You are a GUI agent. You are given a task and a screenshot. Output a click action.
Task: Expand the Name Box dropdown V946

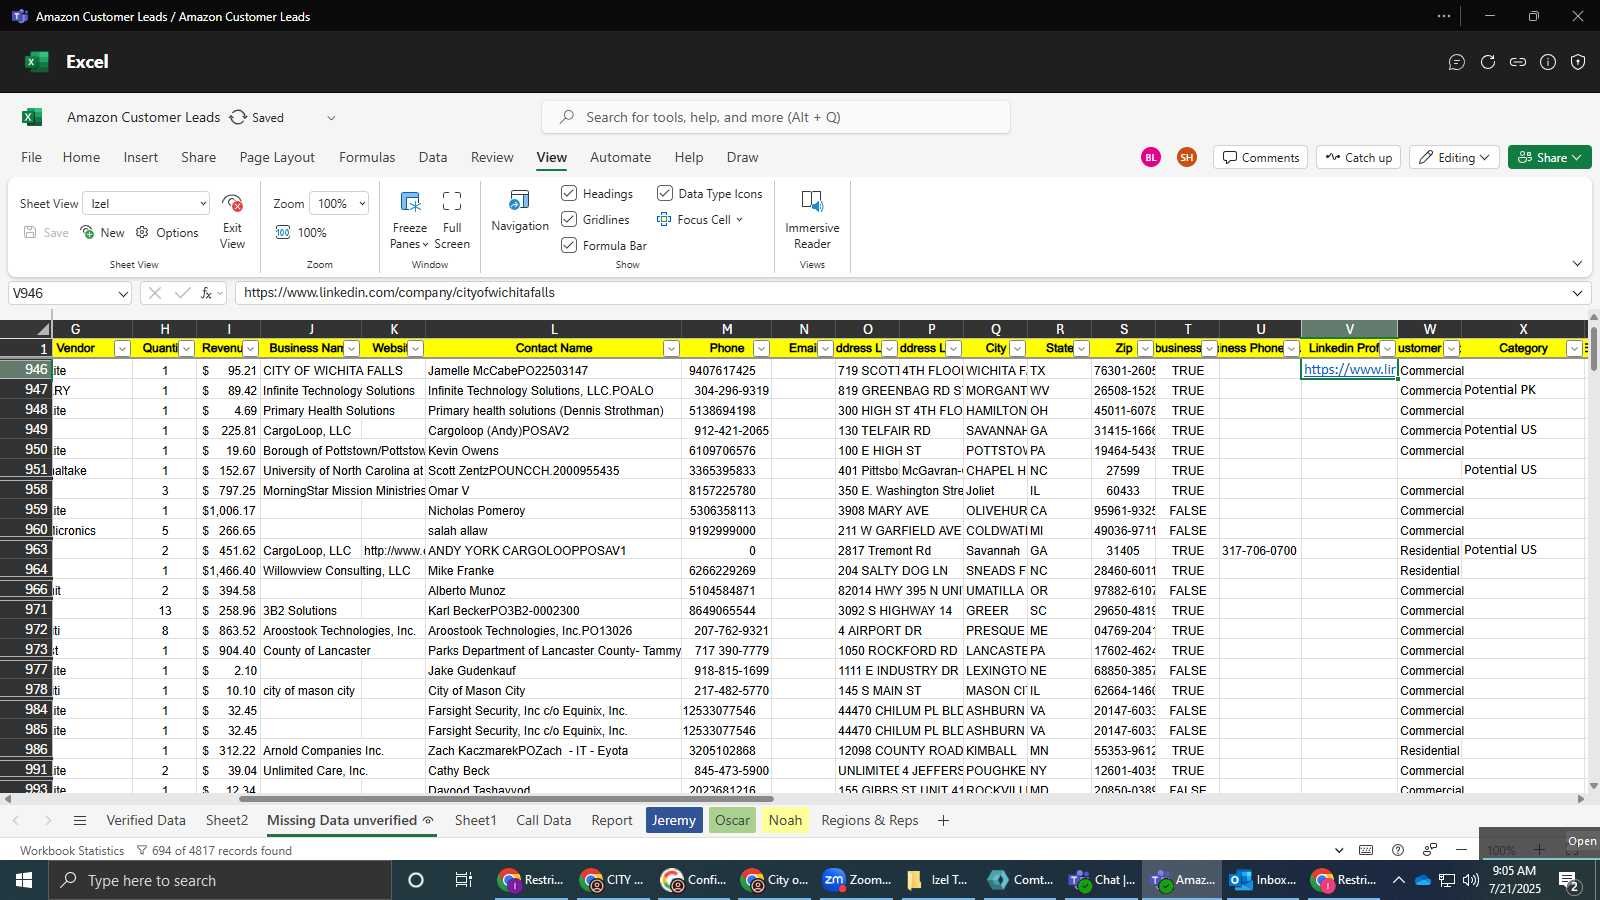point(123,293)
